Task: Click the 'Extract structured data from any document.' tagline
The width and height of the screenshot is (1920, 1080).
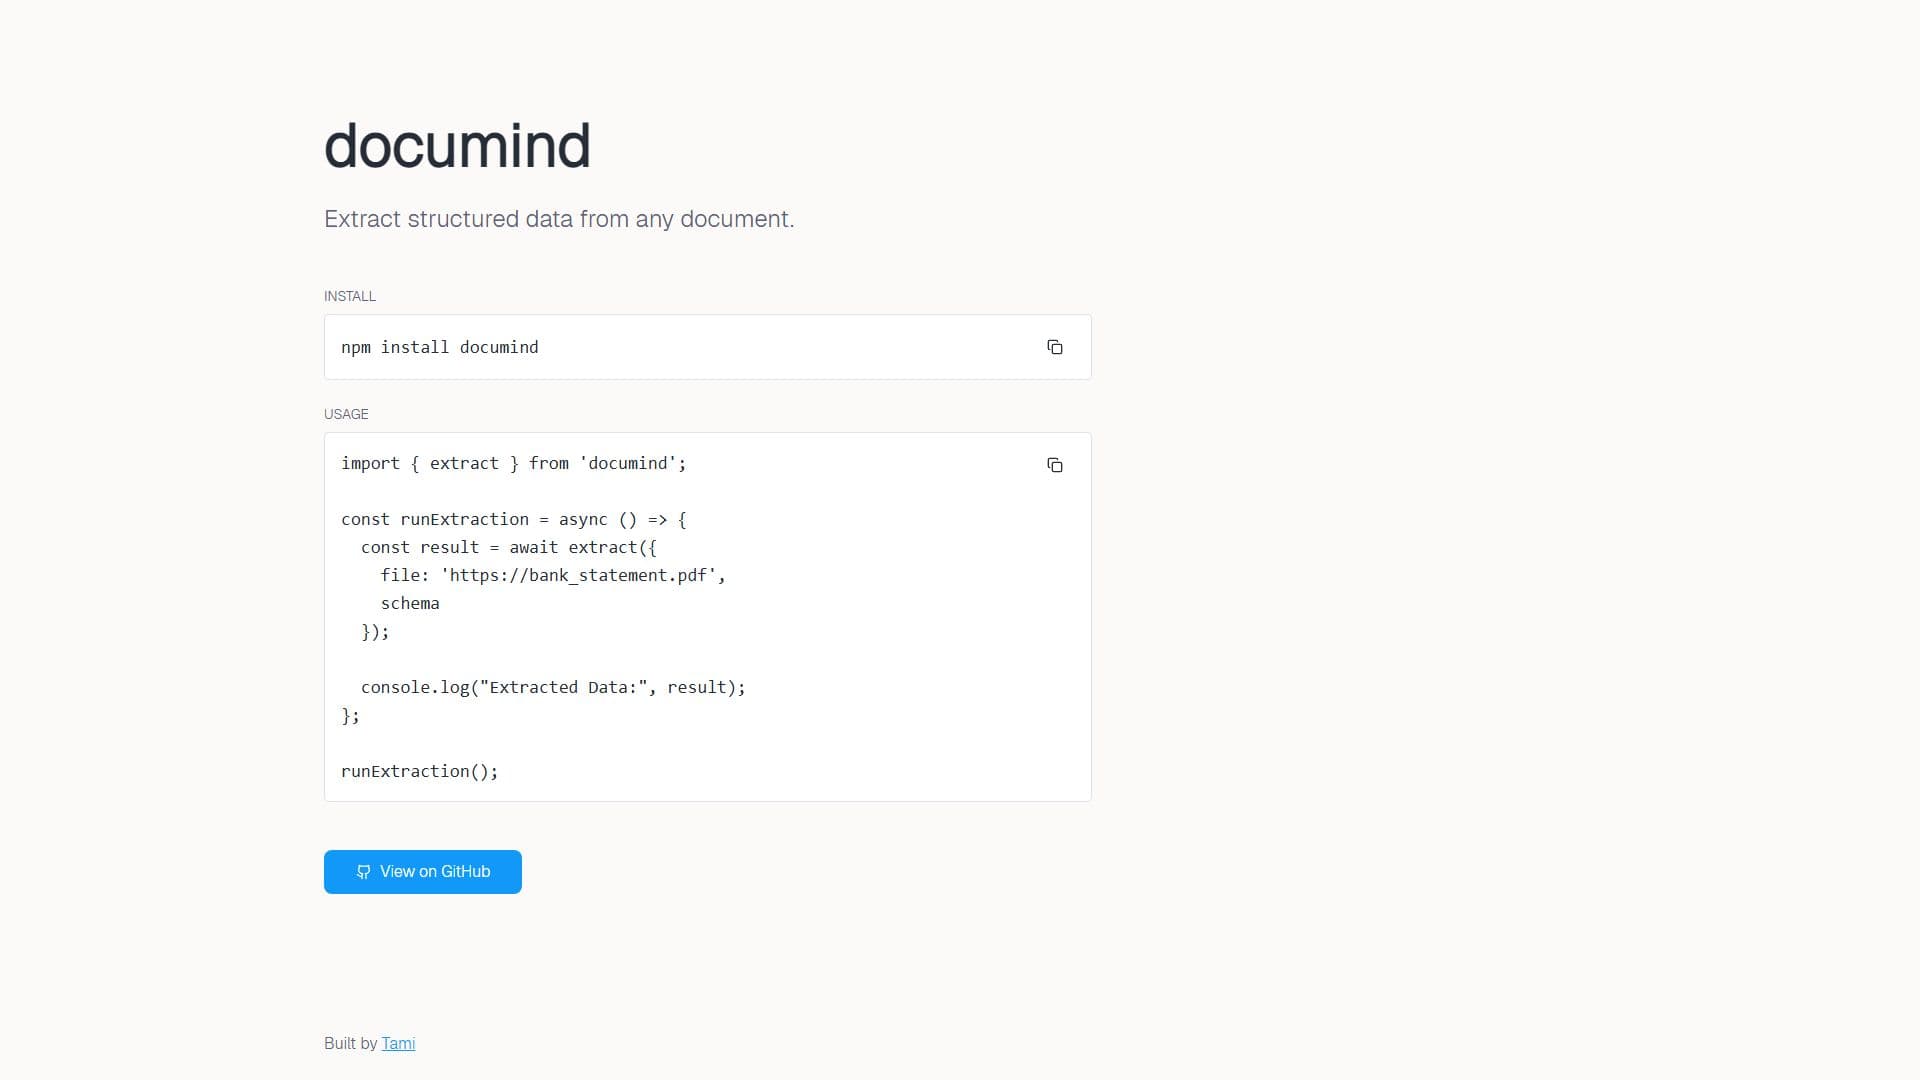Action: (x=559, y=219)
